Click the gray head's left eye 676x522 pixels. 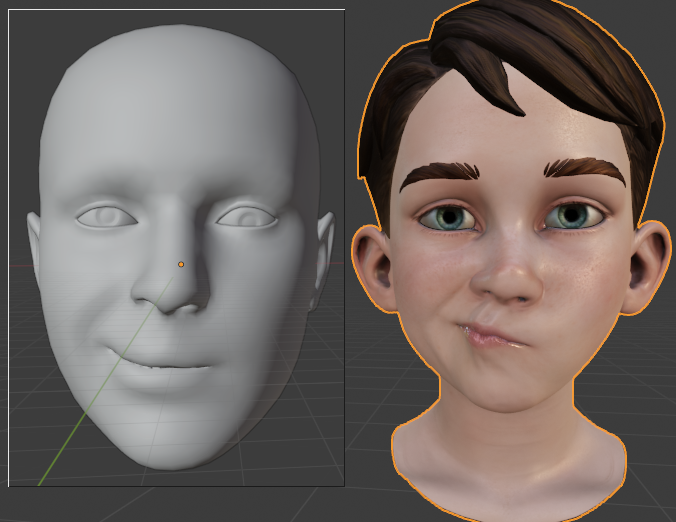pyautogui.click(x=107, y=216)
